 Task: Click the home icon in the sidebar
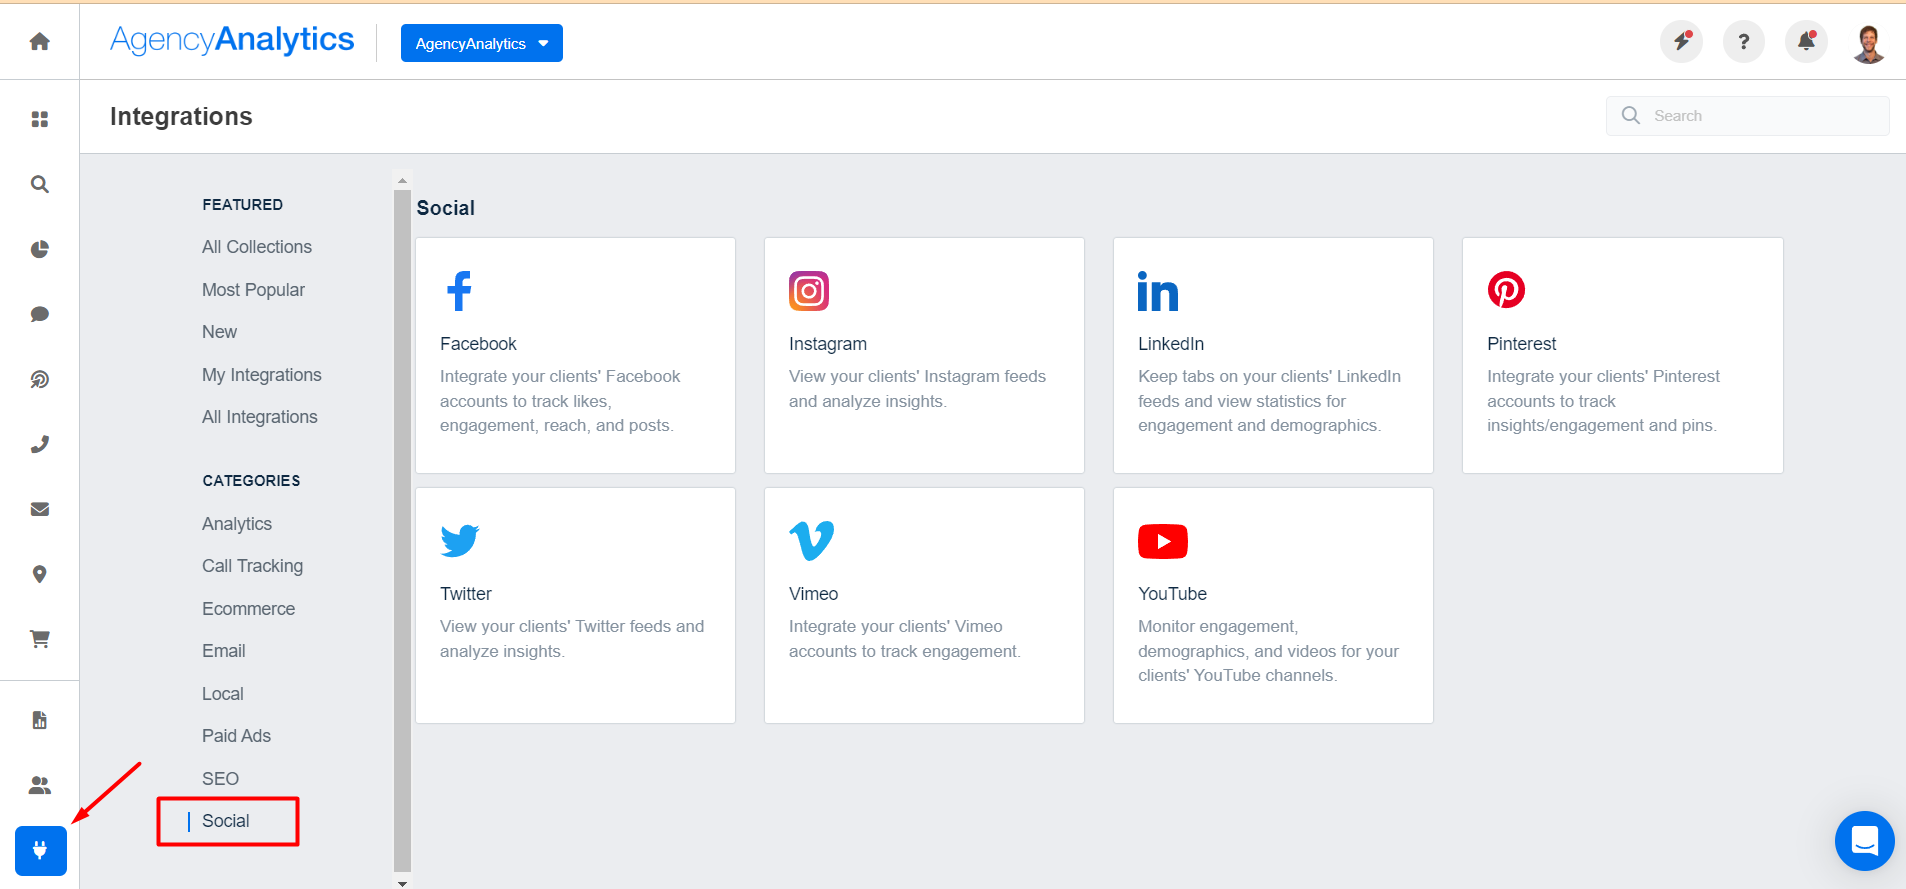coord(40,41)
